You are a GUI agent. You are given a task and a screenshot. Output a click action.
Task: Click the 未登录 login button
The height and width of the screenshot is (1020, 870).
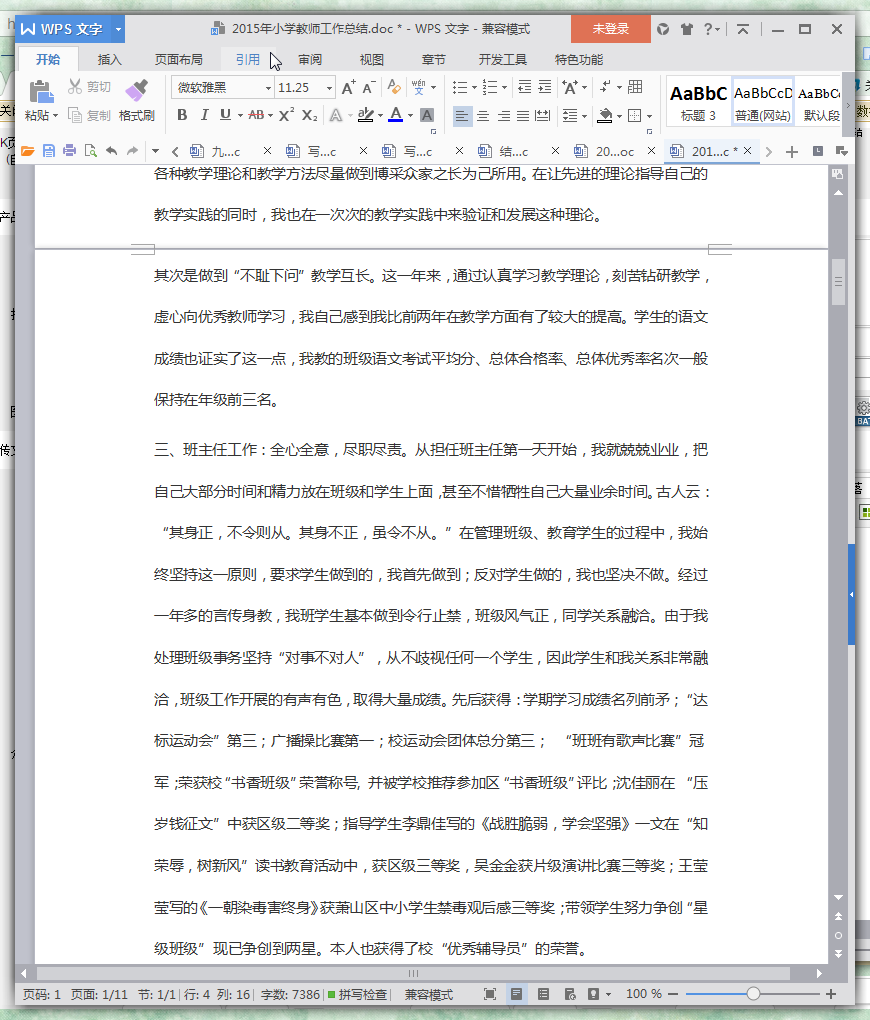[610, 29]
